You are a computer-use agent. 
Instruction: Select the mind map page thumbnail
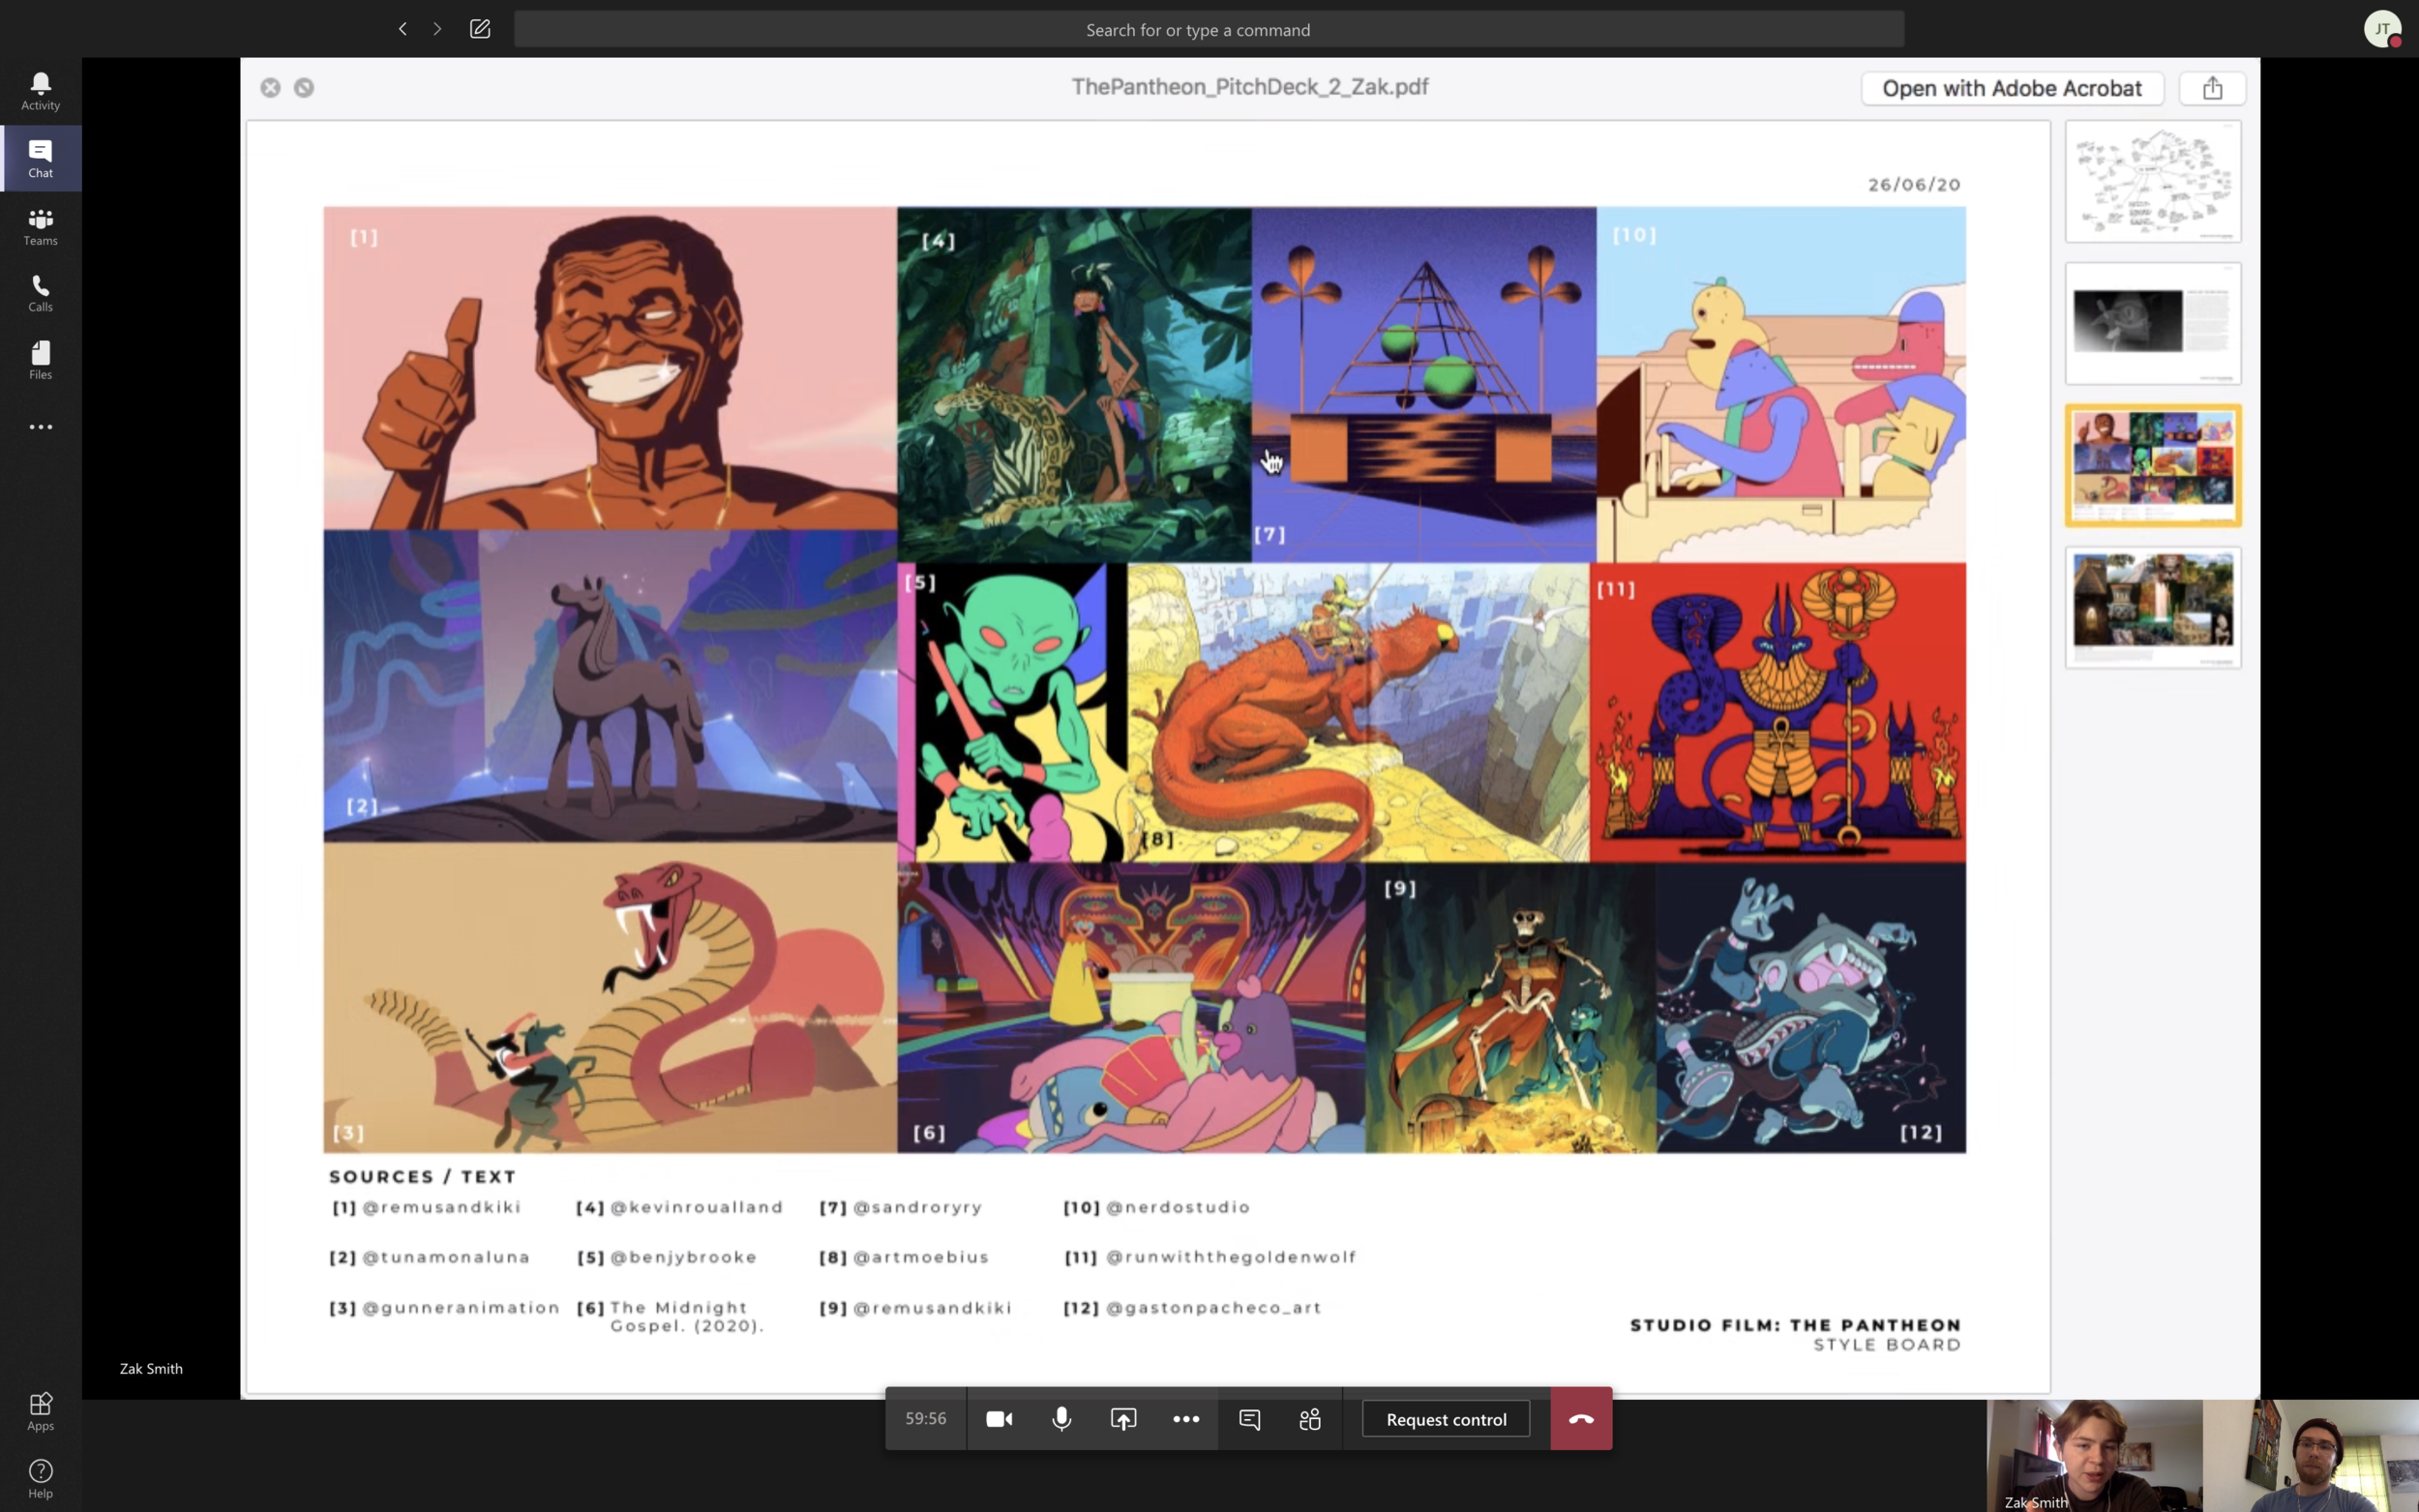[2153, 181]
